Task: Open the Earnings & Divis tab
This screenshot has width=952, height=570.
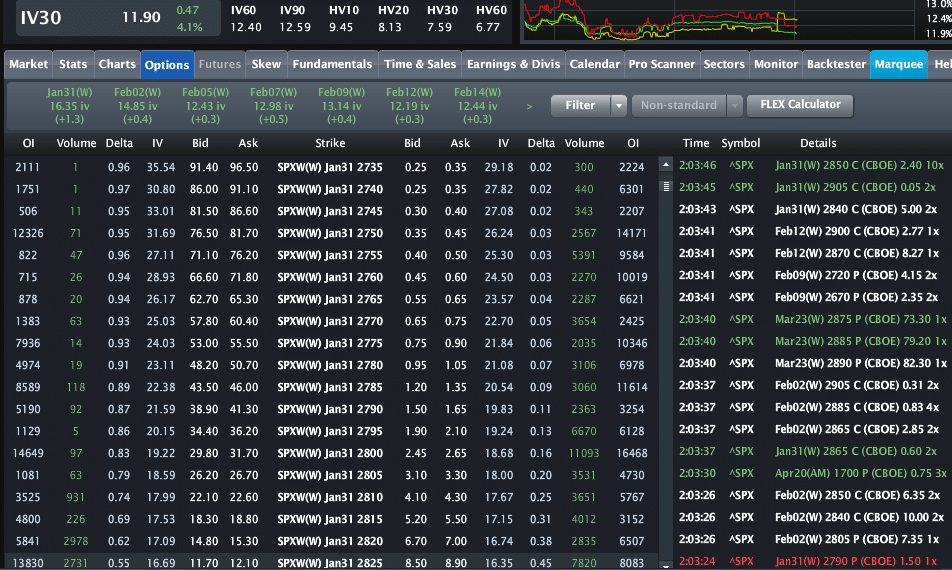Action: [513, 64]
